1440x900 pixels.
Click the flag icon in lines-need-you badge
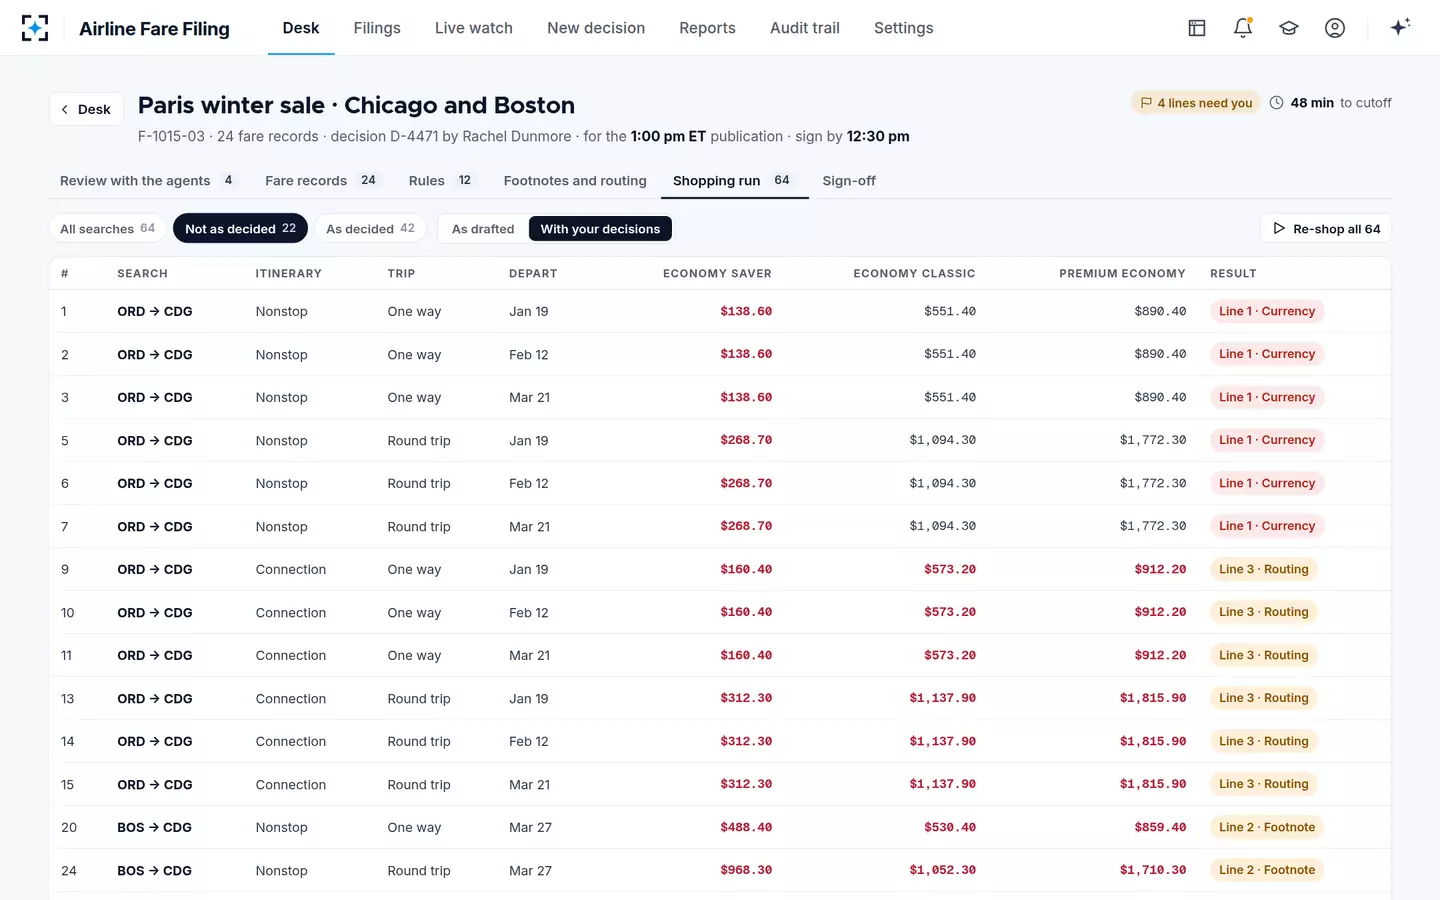point(1146,103)
